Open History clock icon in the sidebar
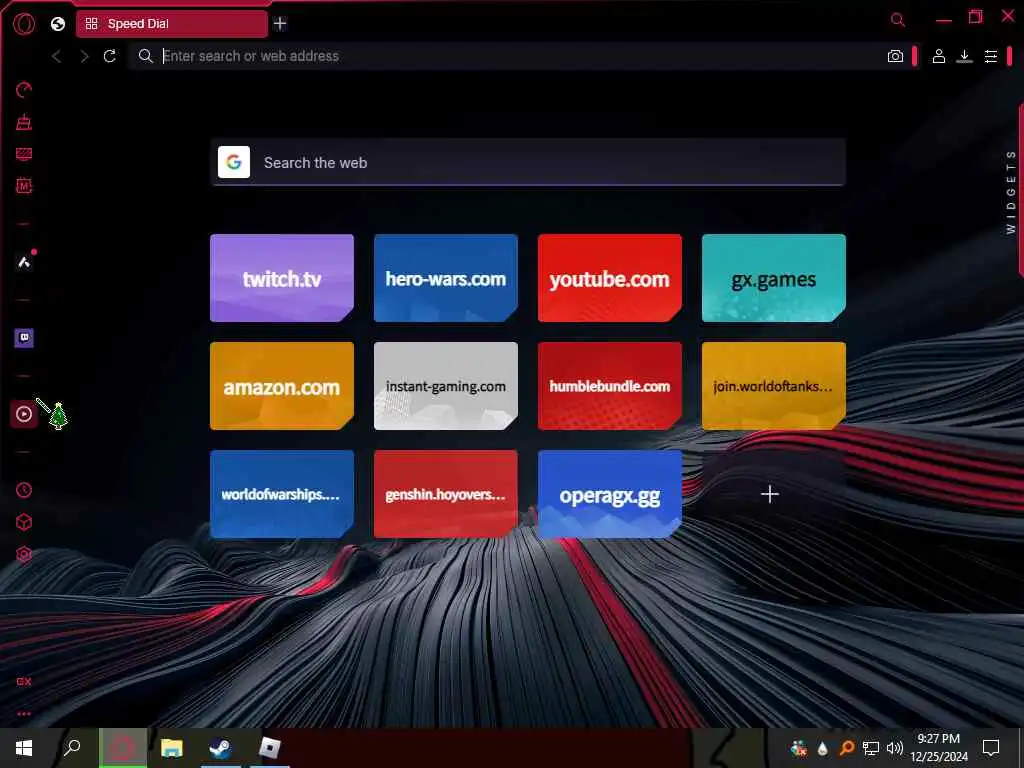The height and width of the screenshot is (768, 1024). [x=24, y=490]
